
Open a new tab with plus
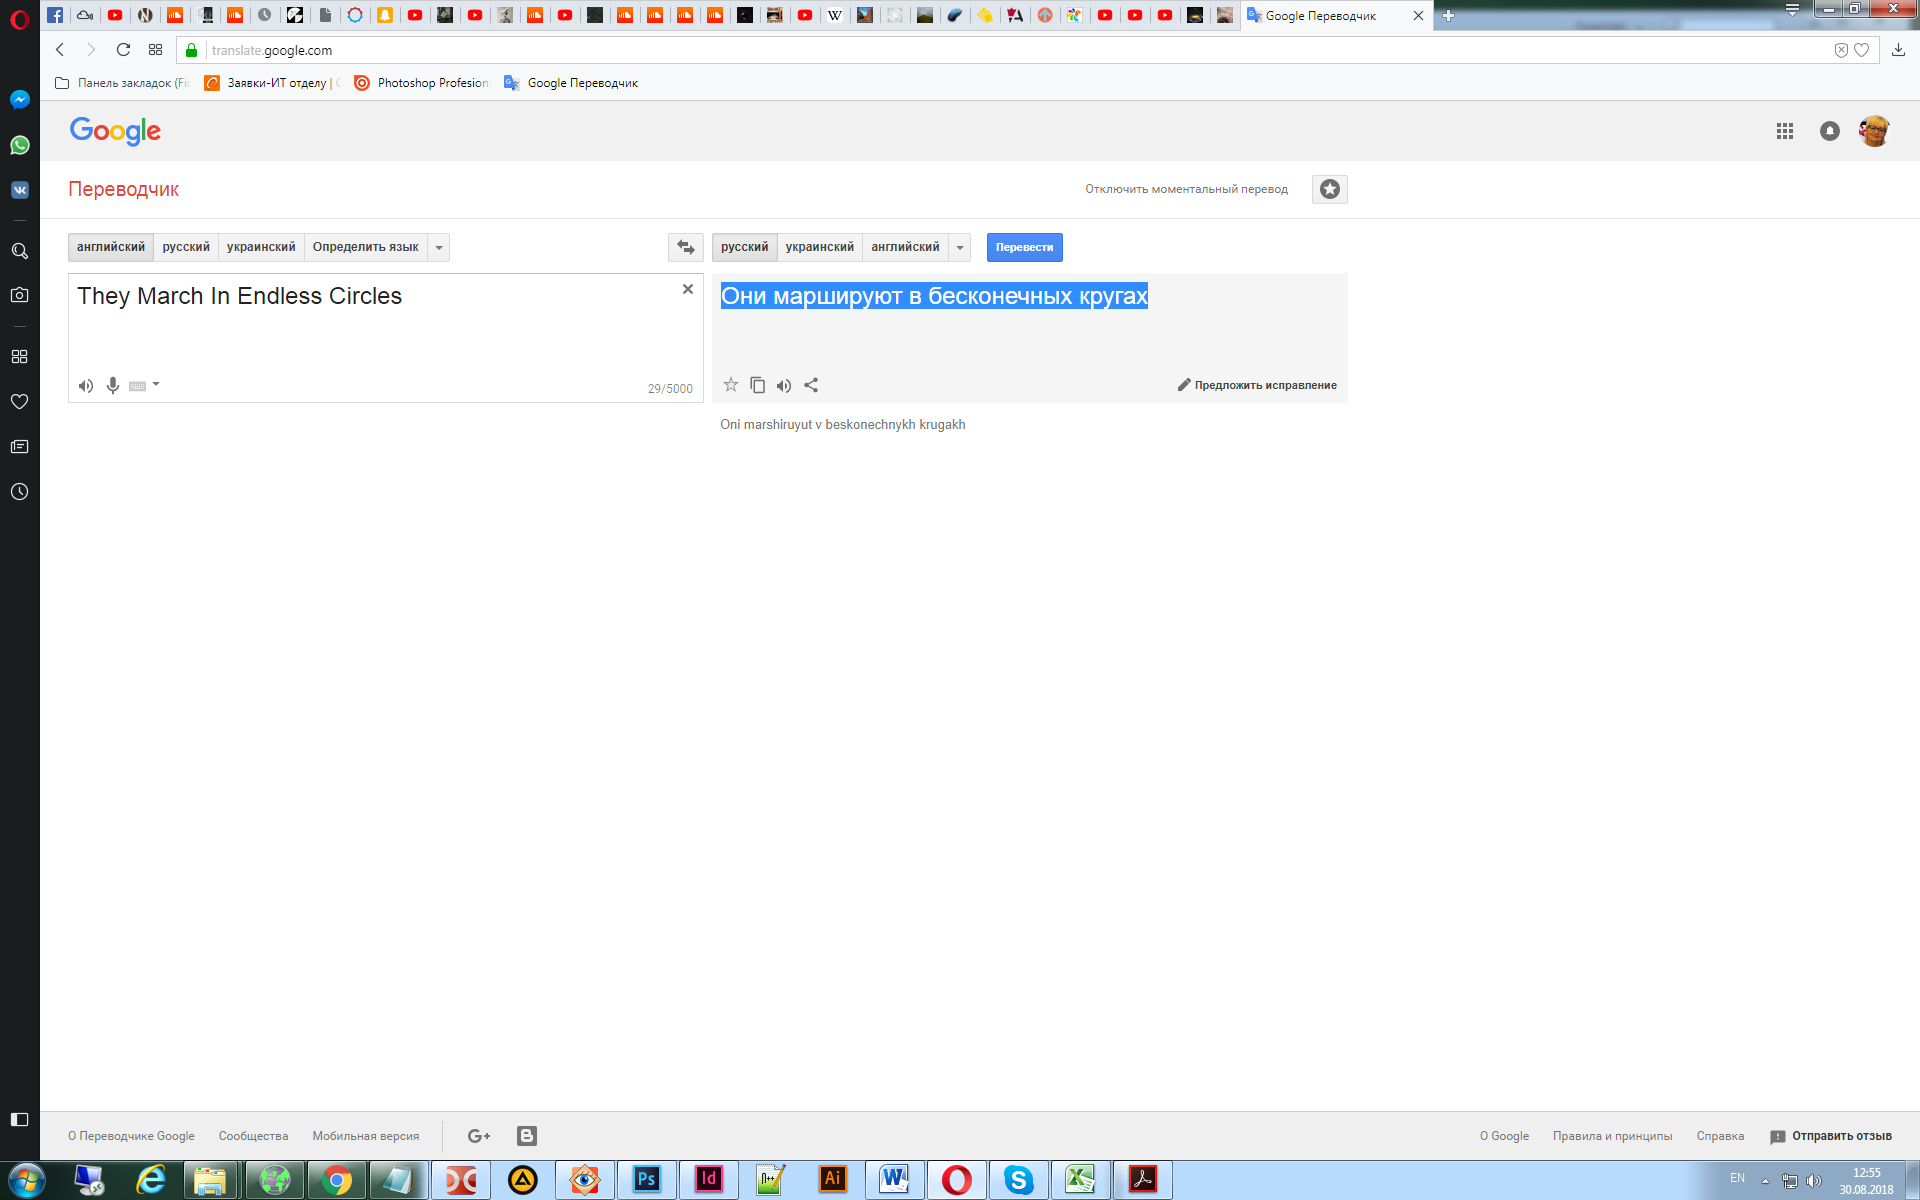[1448, 15]
